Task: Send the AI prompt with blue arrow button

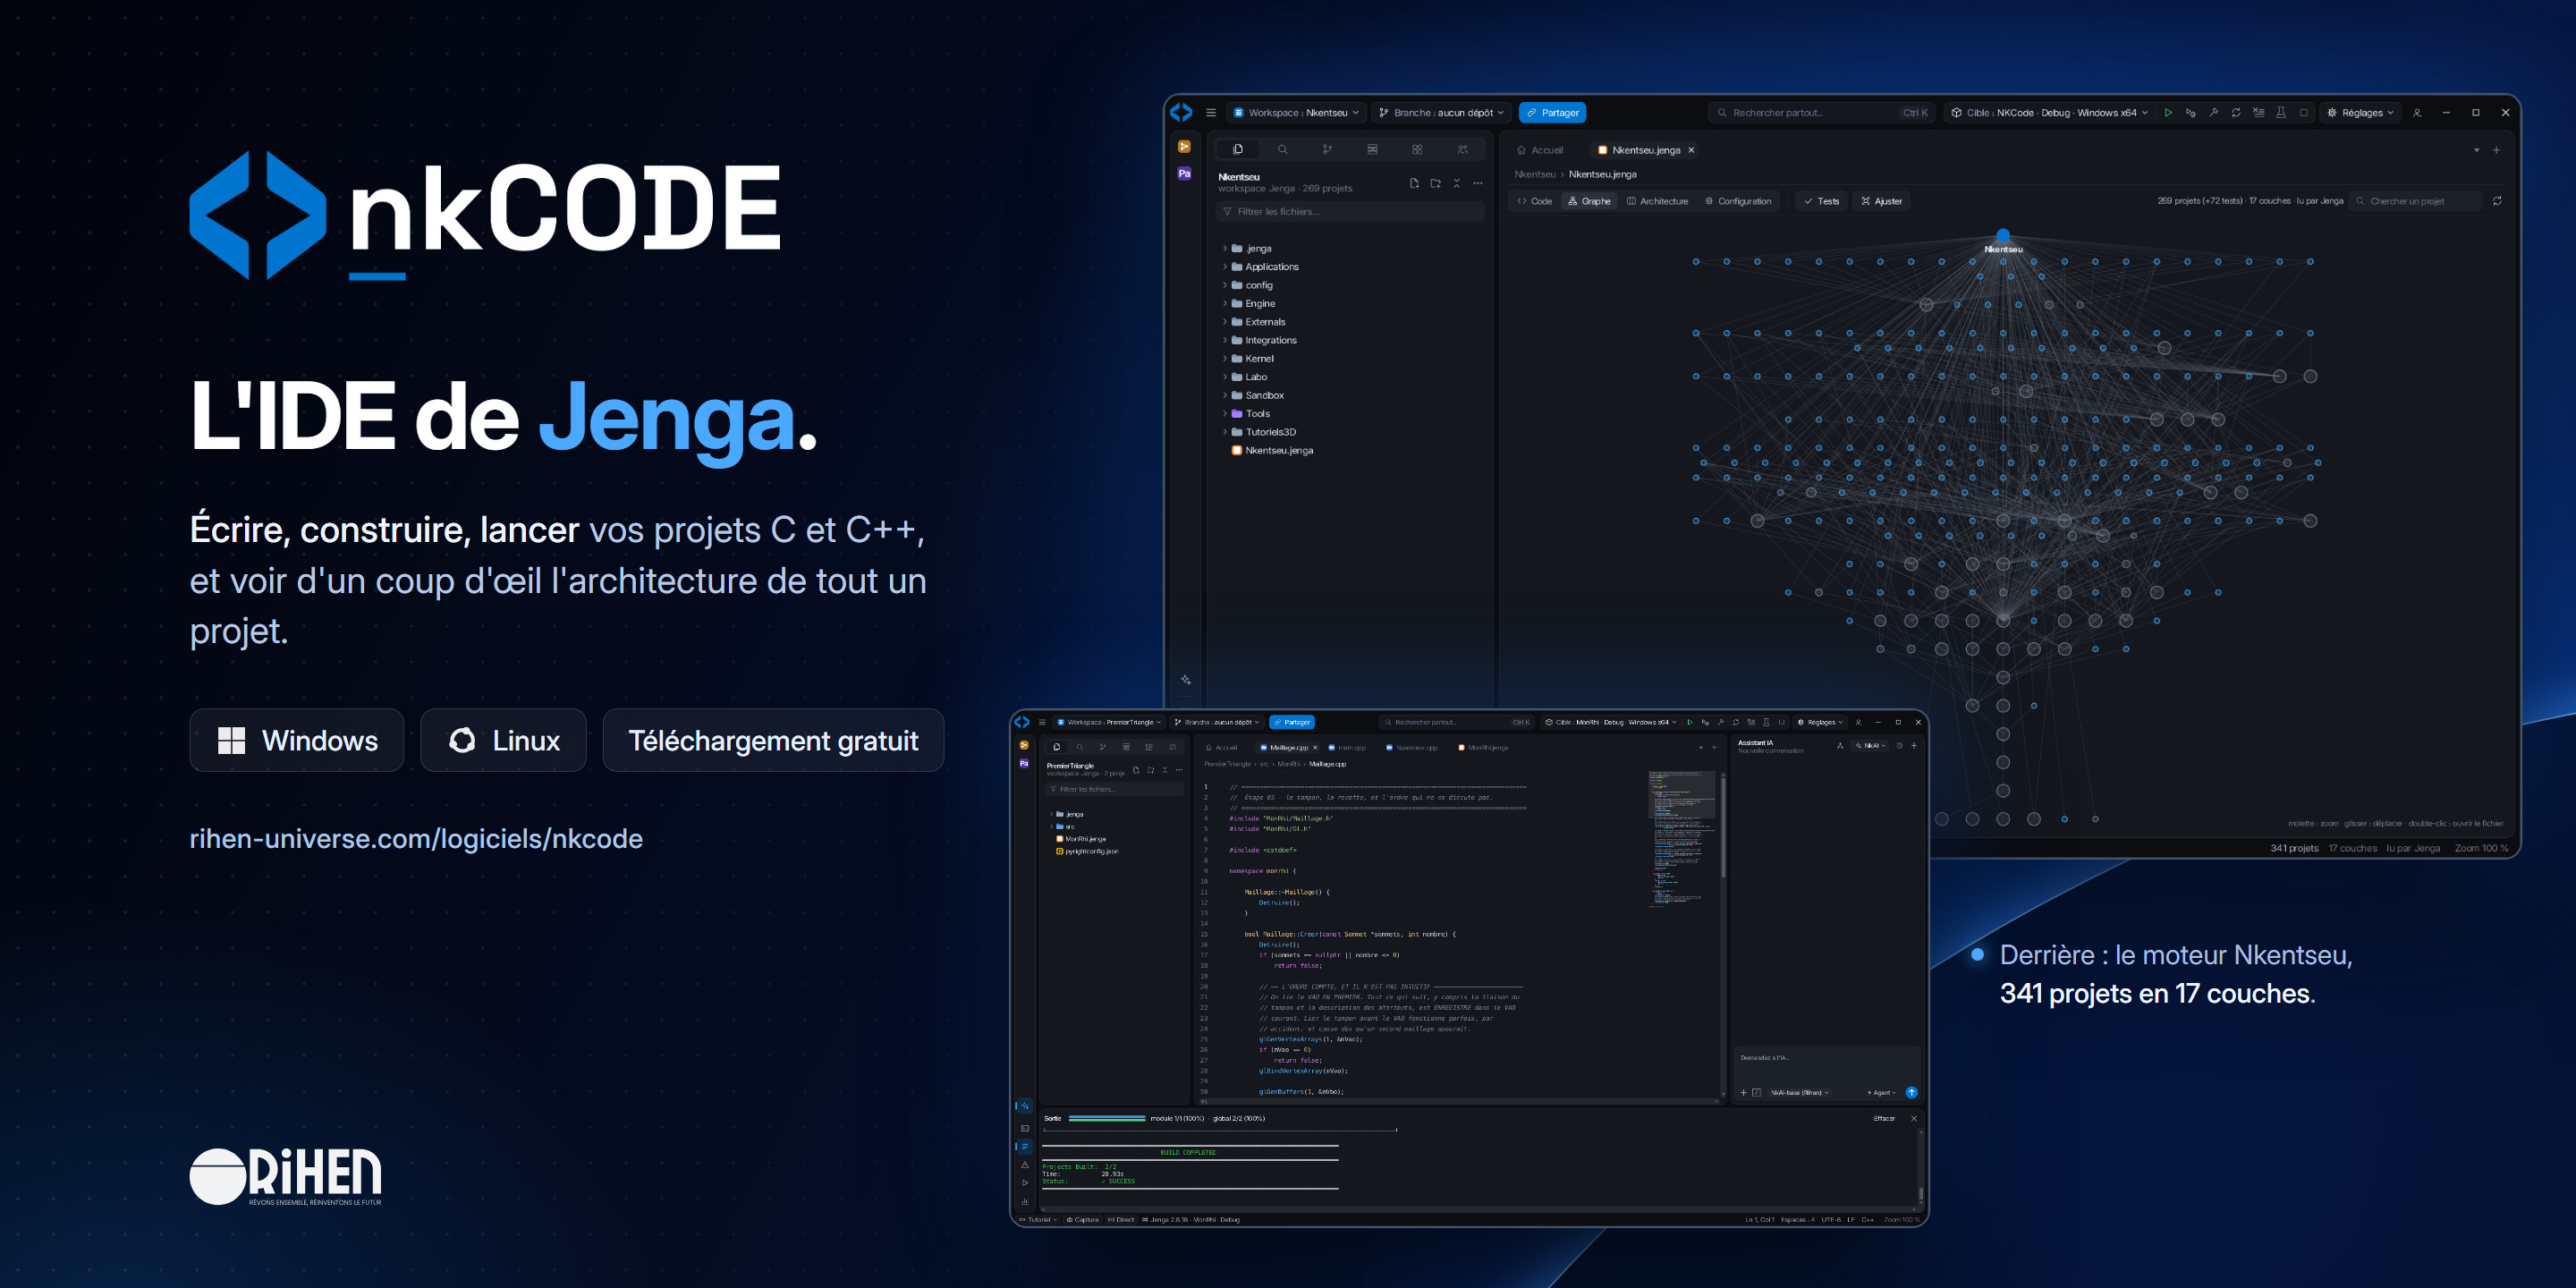Action: [x=1911, y=1092]
